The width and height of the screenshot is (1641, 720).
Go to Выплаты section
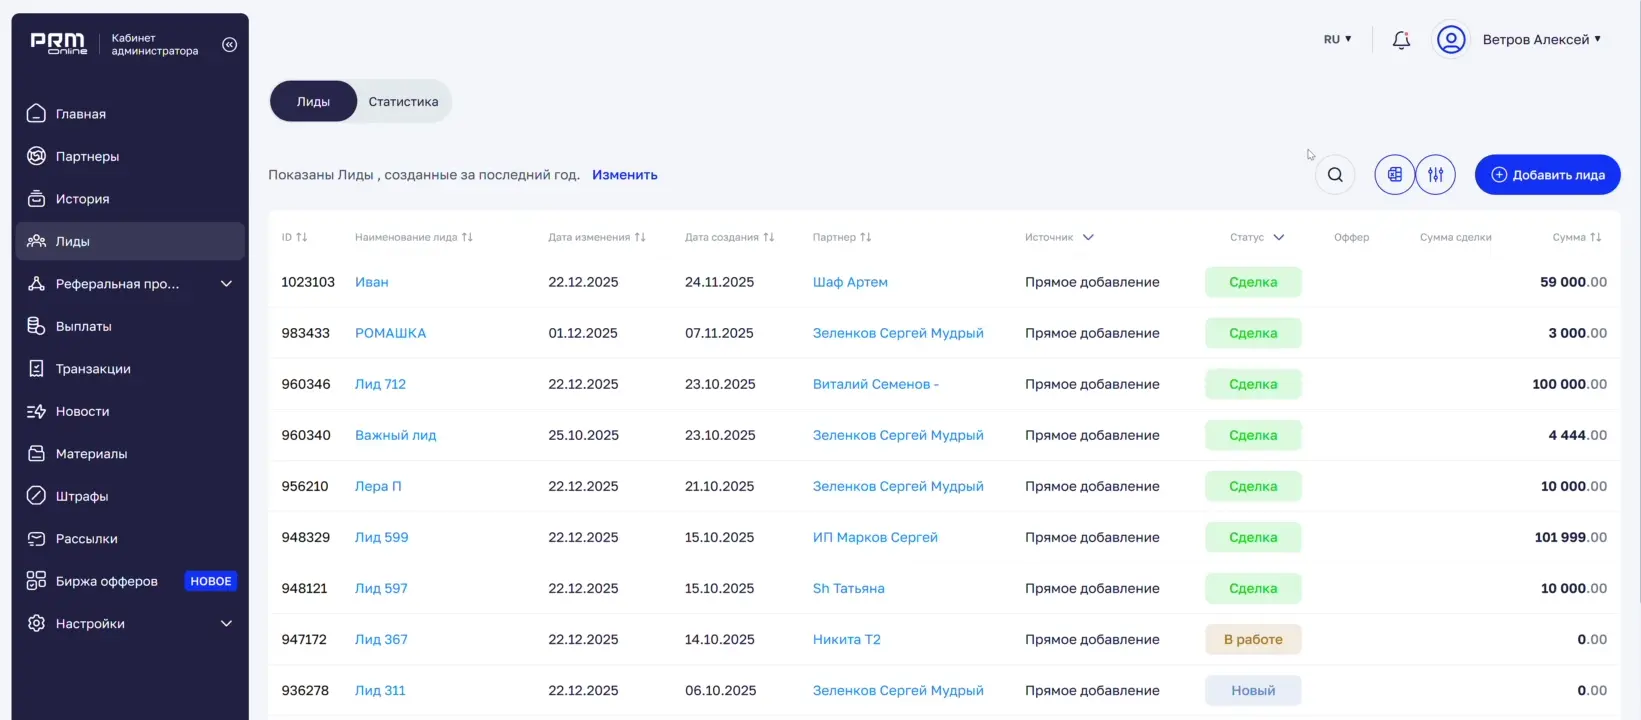(83, 327)
